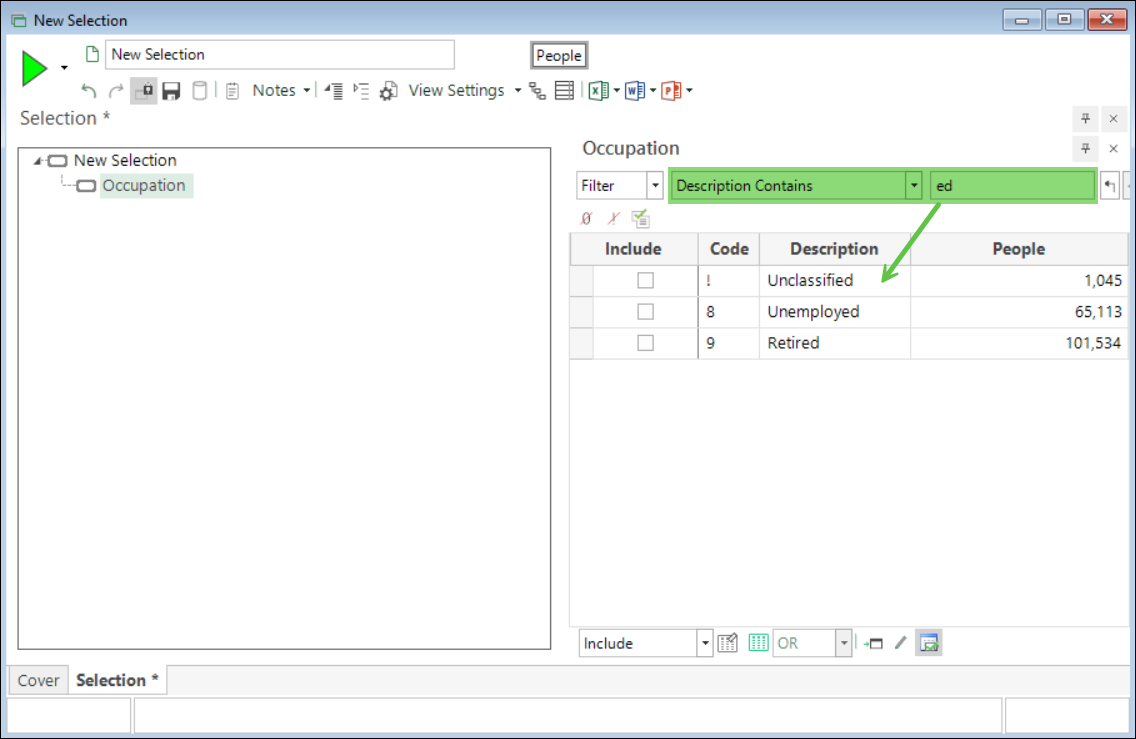
Task: Click the Unemployed description cell
Action: pyautogui.click(x=835, y=312)
